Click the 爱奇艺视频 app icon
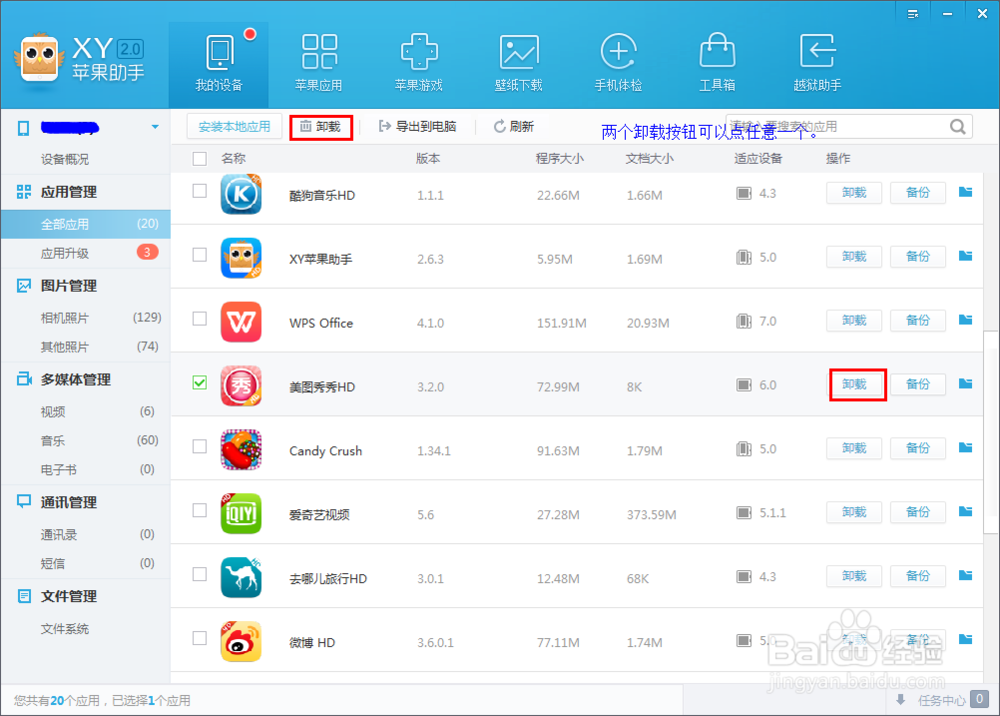Image resolution: width=1000 pixels, height=716 pixels. coord(241,513)
